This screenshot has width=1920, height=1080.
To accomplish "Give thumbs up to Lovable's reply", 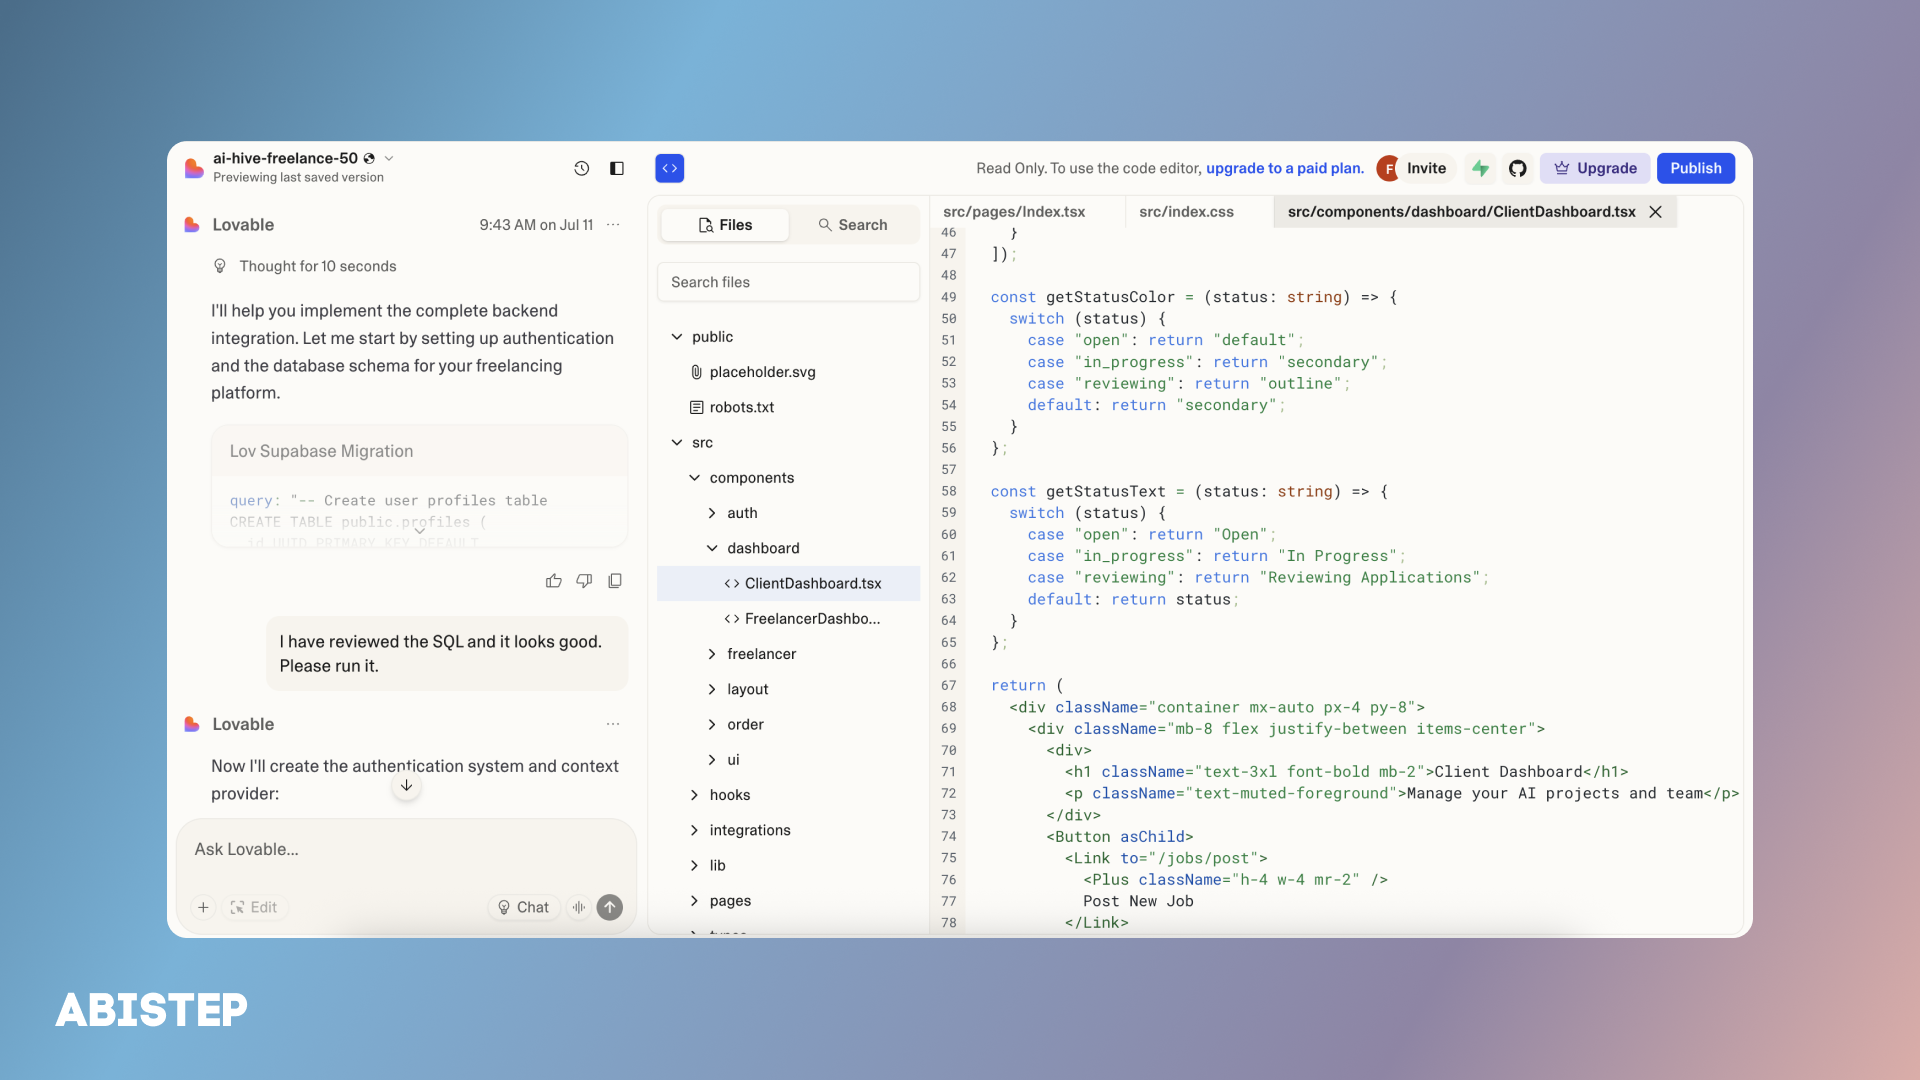I will click(x=554, y=581).
